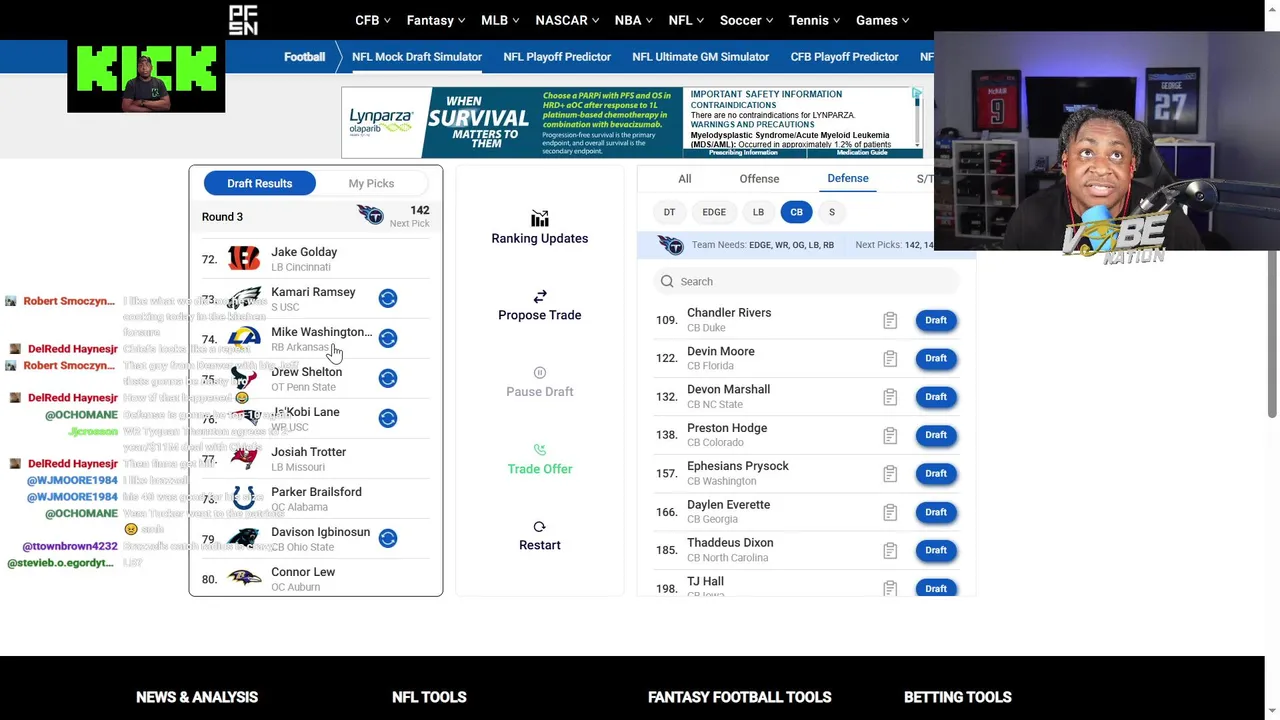
Task: Expand the NASCAR menu dropdown
Action: pos(568,20)
